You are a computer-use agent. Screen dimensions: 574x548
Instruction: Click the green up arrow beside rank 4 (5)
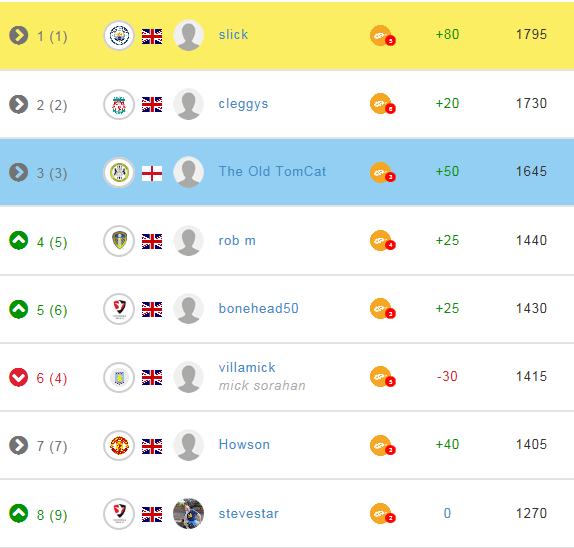click(19, 241)
